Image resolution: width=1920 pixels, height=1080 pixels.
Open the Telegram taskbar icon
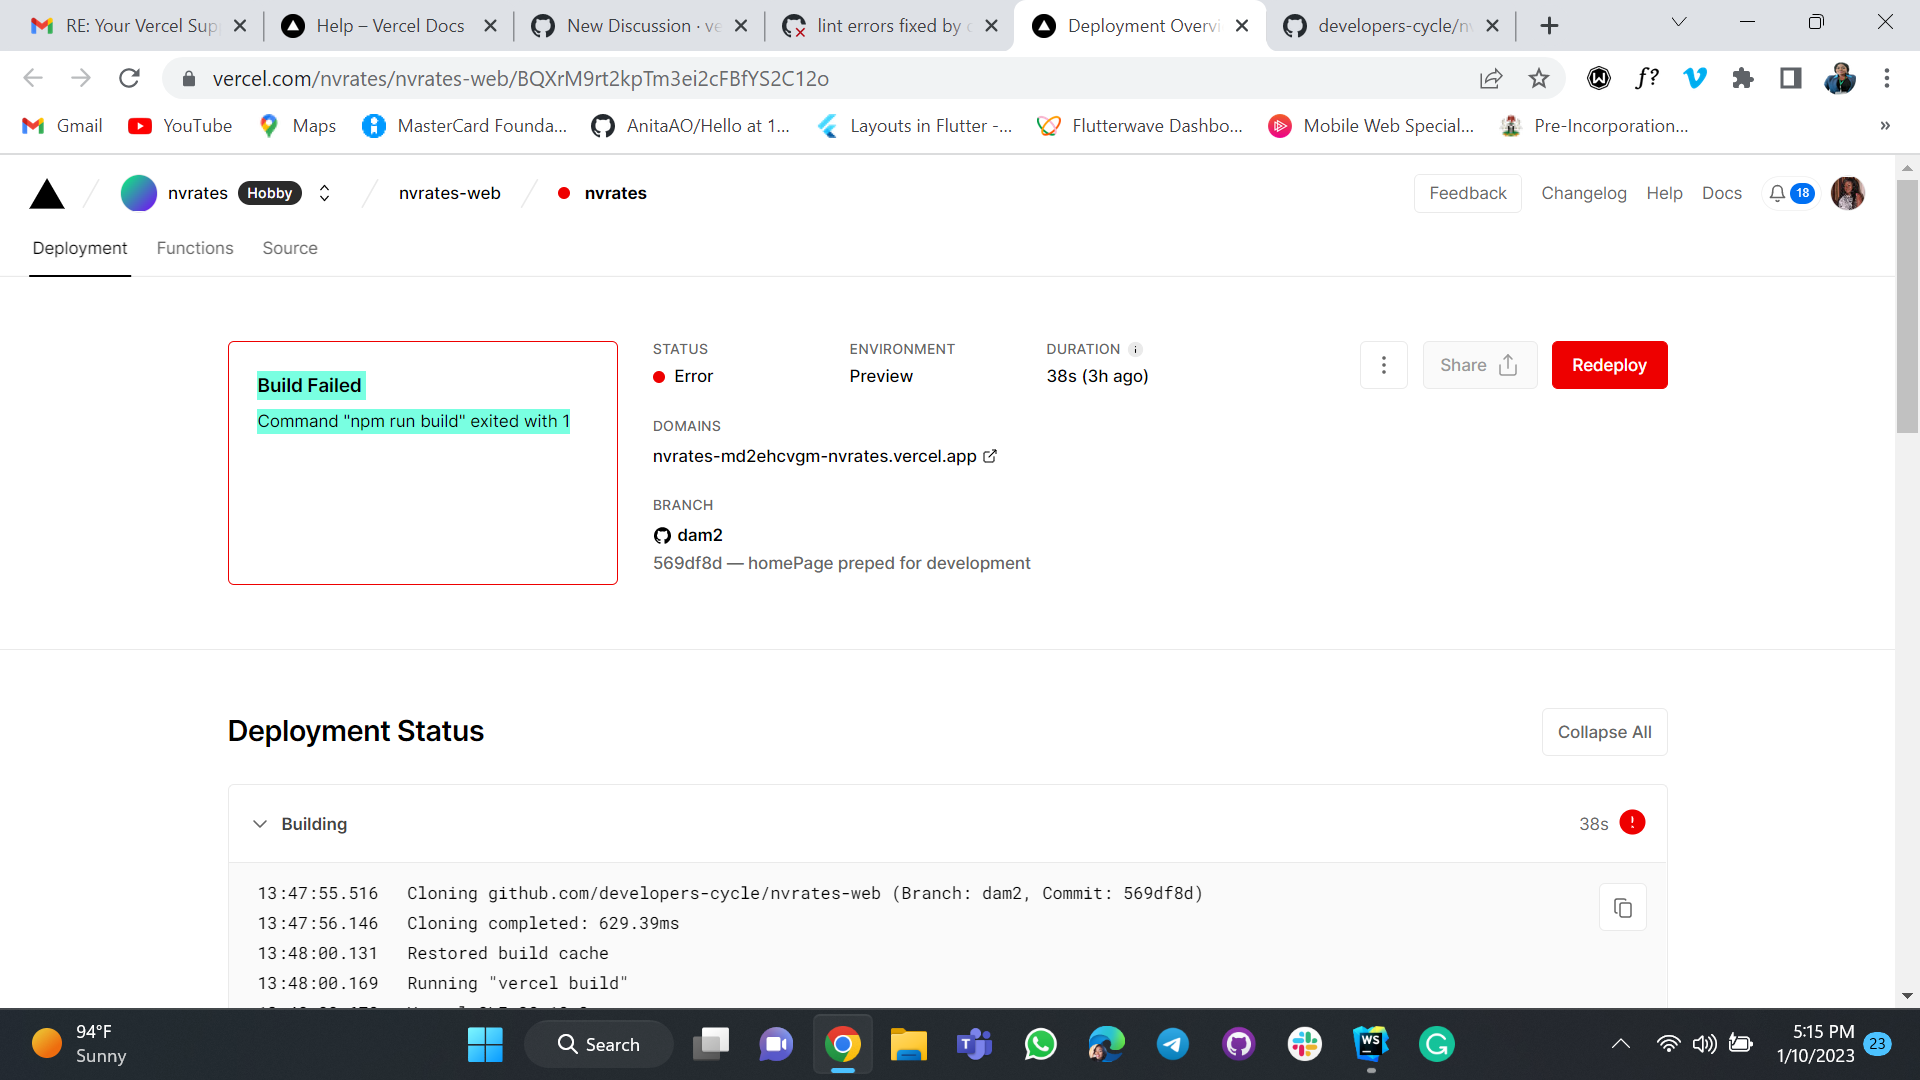point(1172,1045)
